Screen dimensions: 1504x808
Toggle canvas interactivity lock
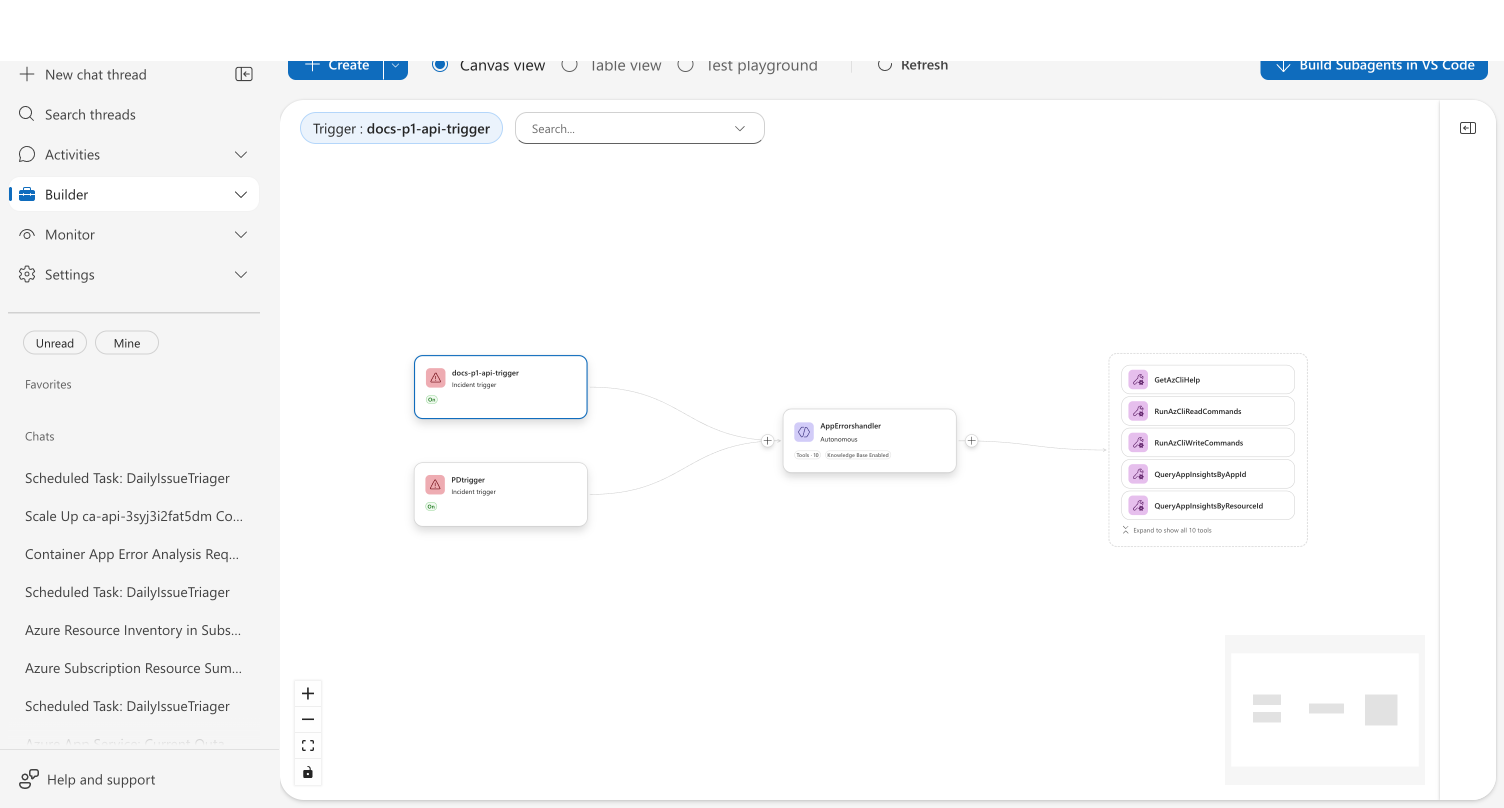[x=308, y=772]
